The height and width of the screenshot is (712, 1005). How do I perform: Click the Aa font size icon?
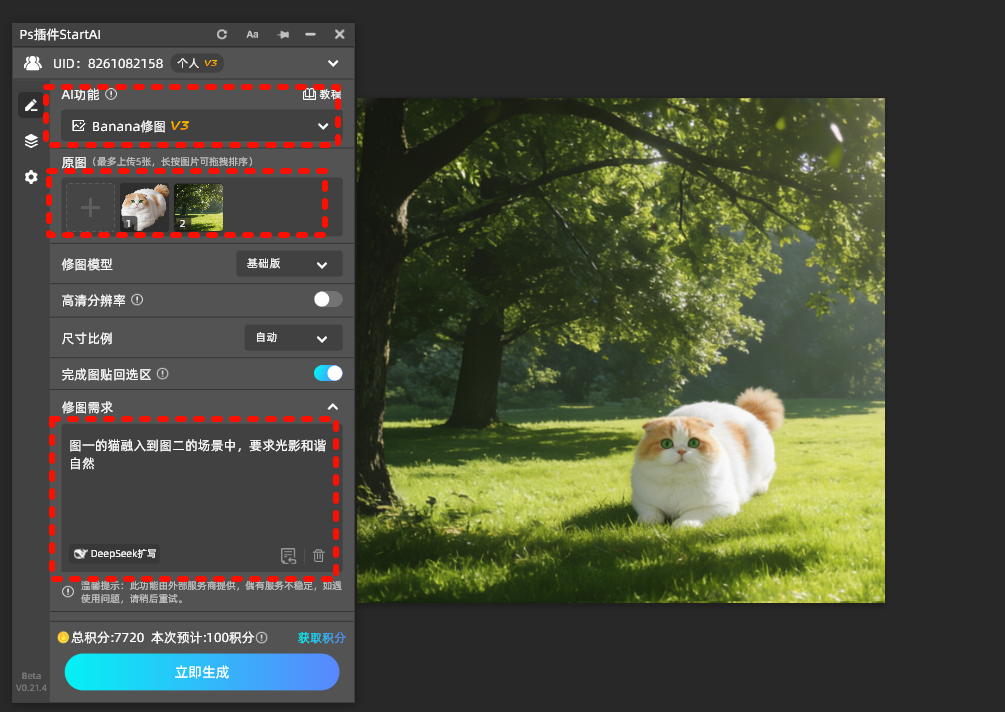(252, 34)
